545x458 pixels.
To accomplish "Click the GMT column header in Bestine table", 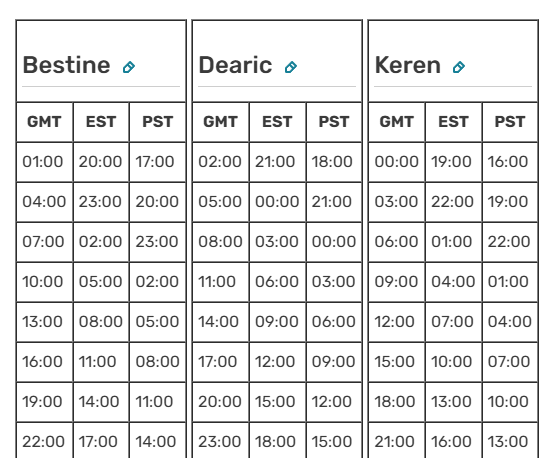I will [44, 122].
